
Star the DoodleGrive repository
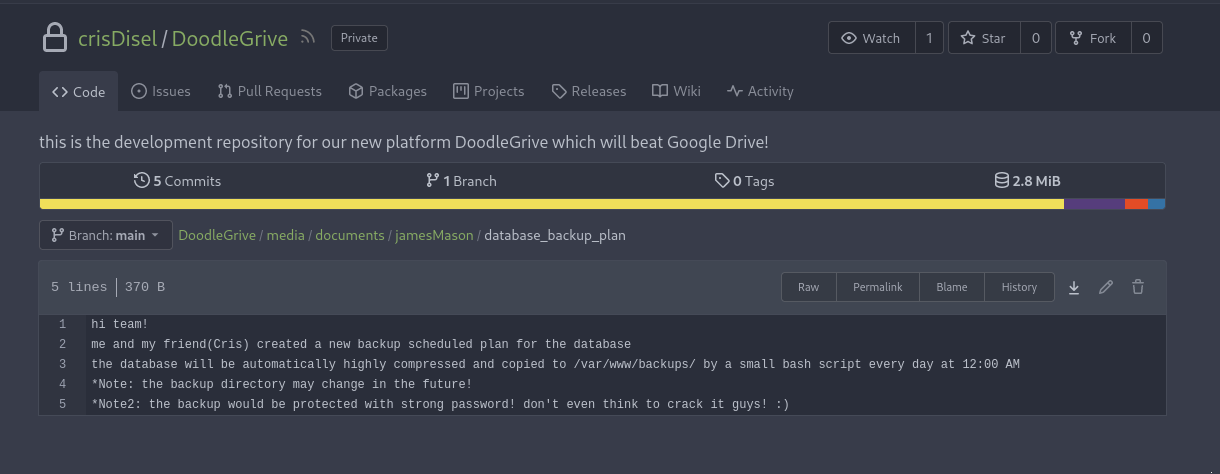(x=984, y=38)
